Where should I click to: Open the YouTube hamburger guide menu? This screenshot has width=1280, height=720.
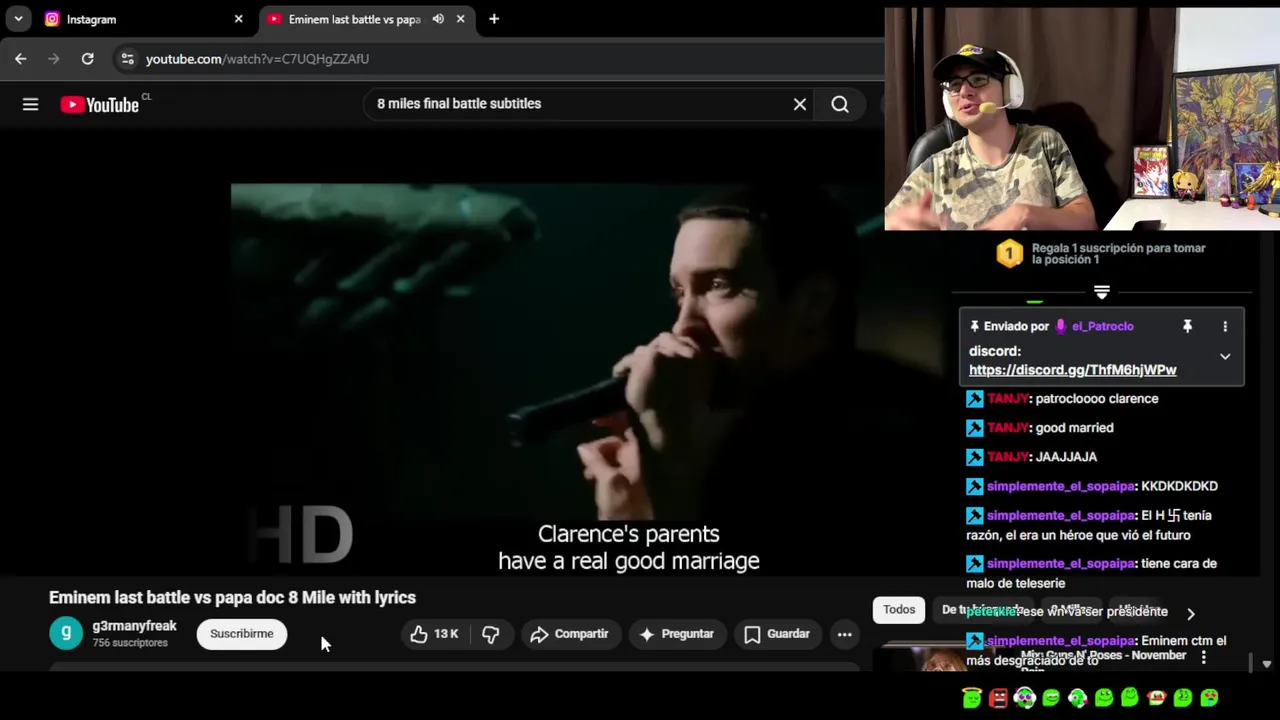tap(30, 104)
